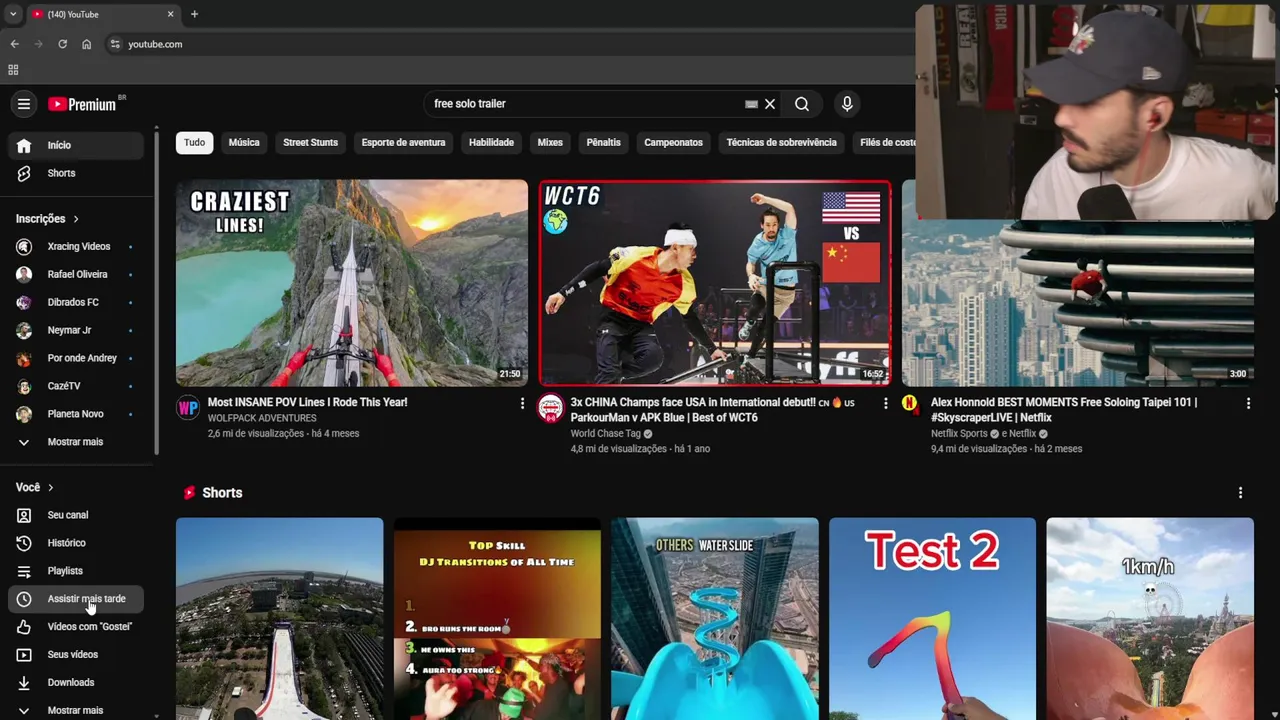Open Por onde Andrey subscription
This screenshot has width=1280, height=720.
[x=76, y=358]
